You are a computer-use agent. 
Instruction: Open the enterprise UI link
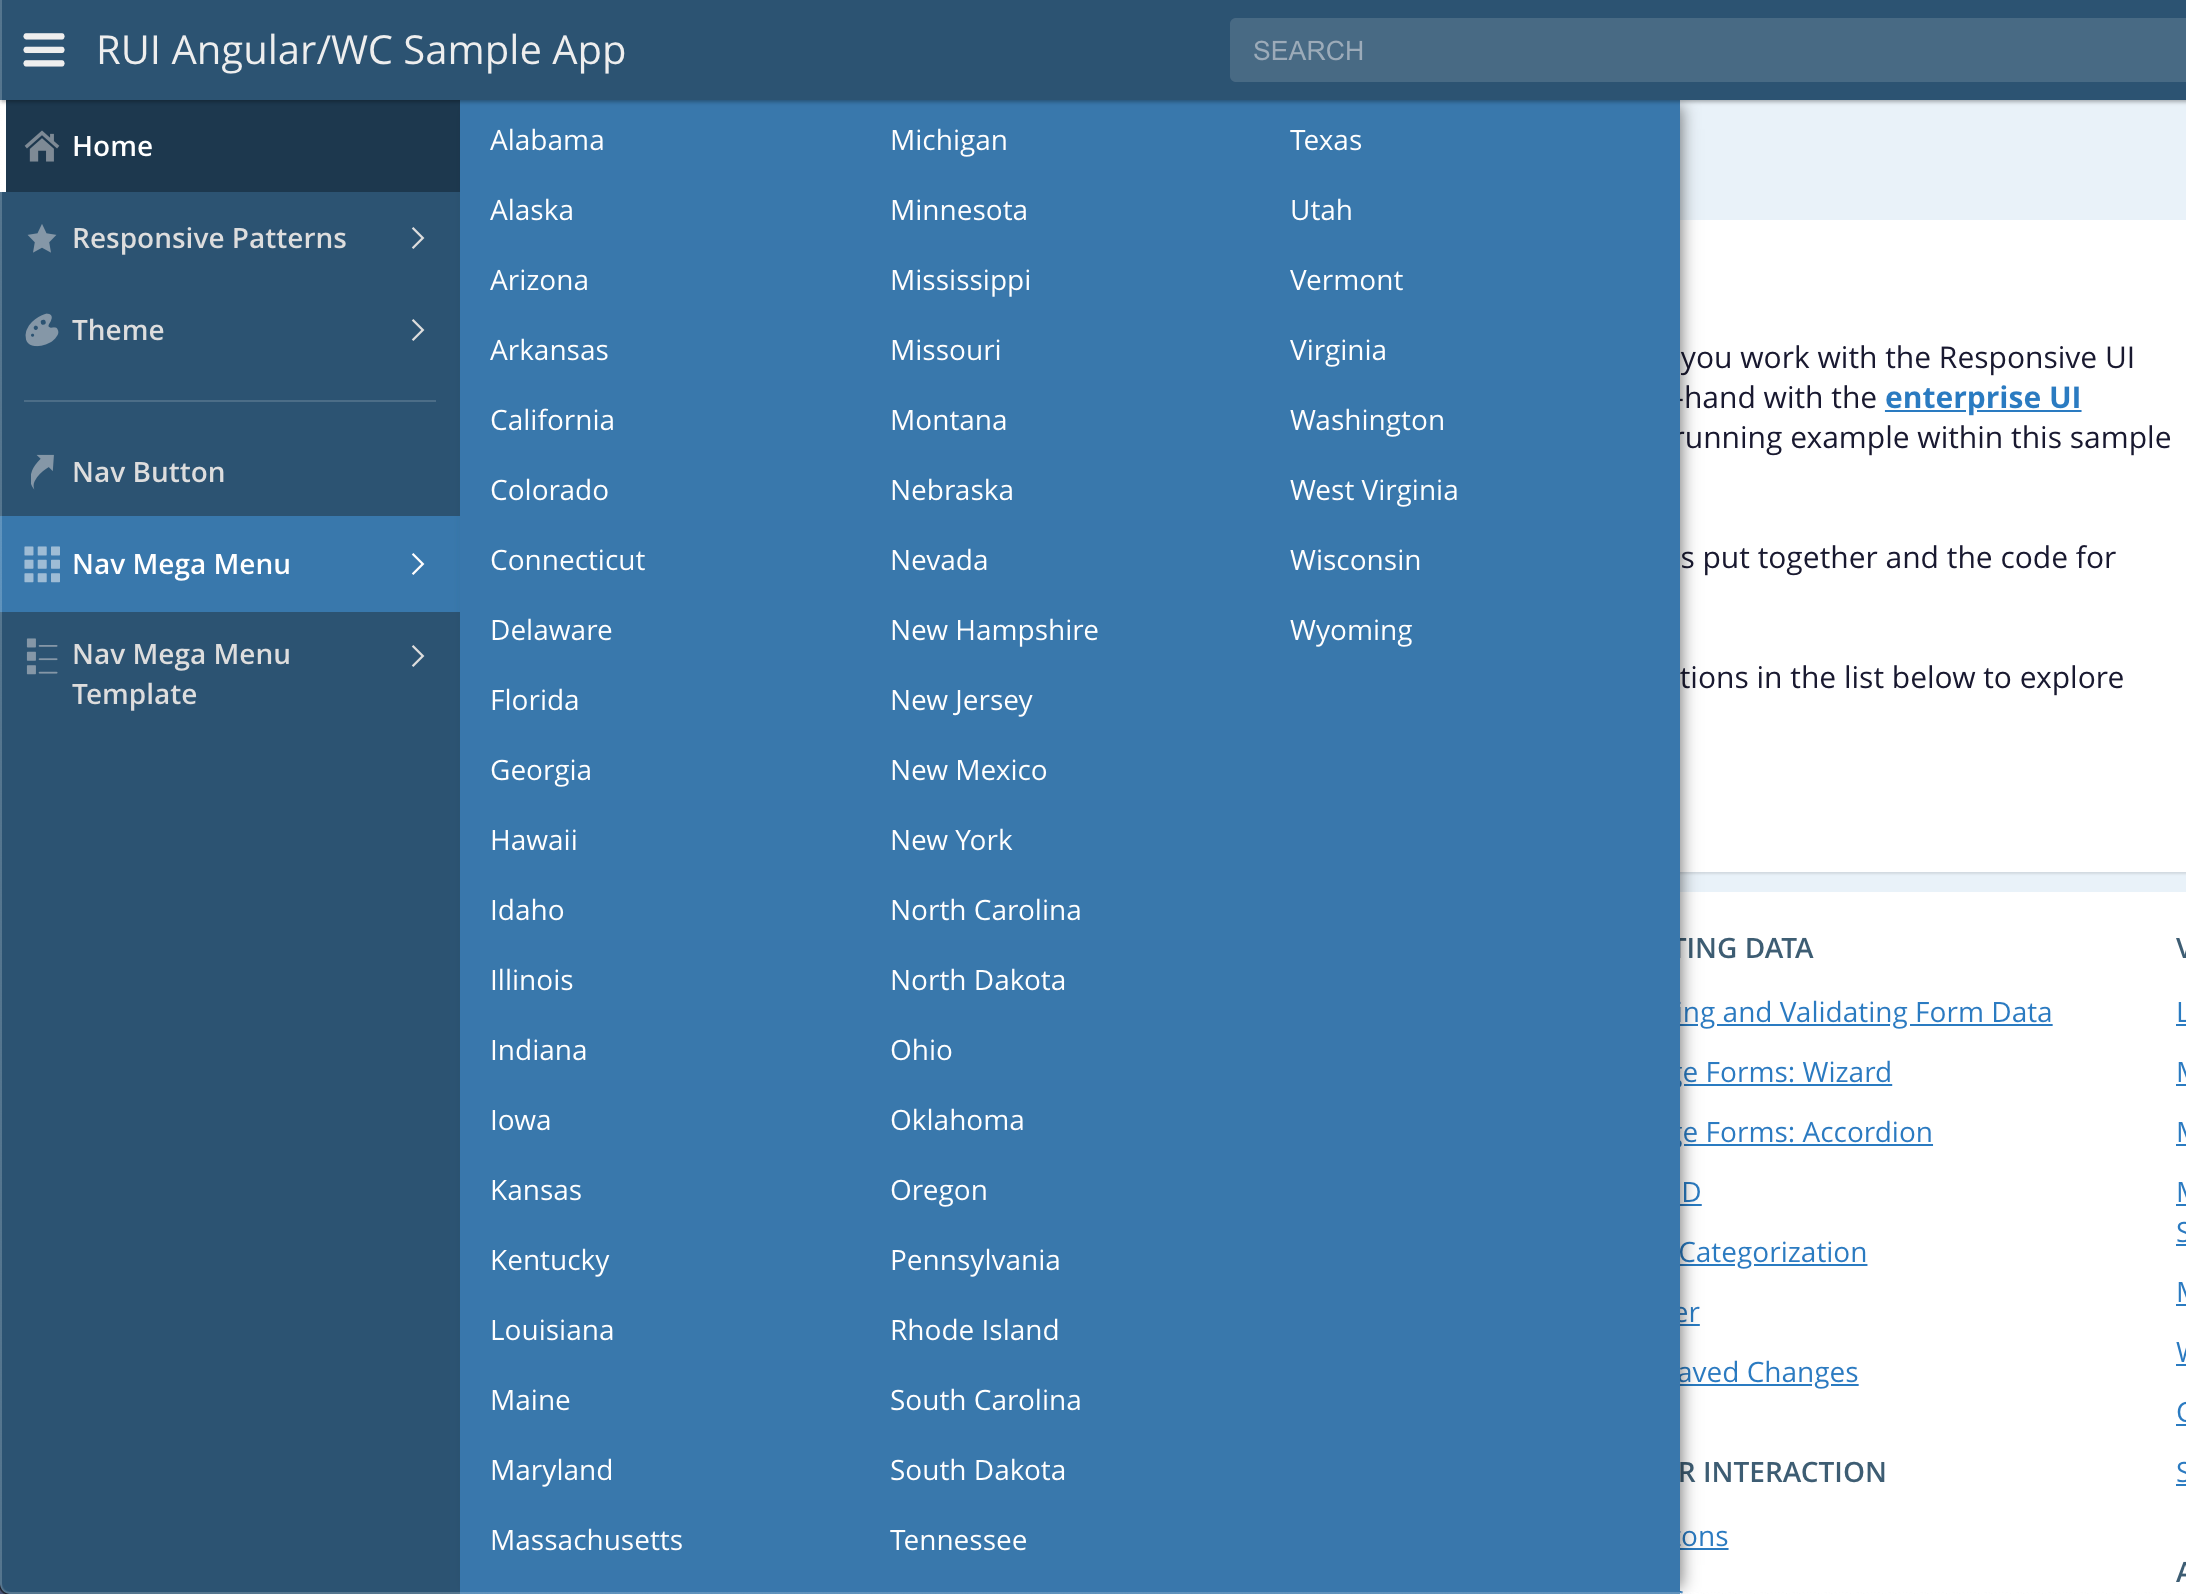click(x=1982, y=398)
